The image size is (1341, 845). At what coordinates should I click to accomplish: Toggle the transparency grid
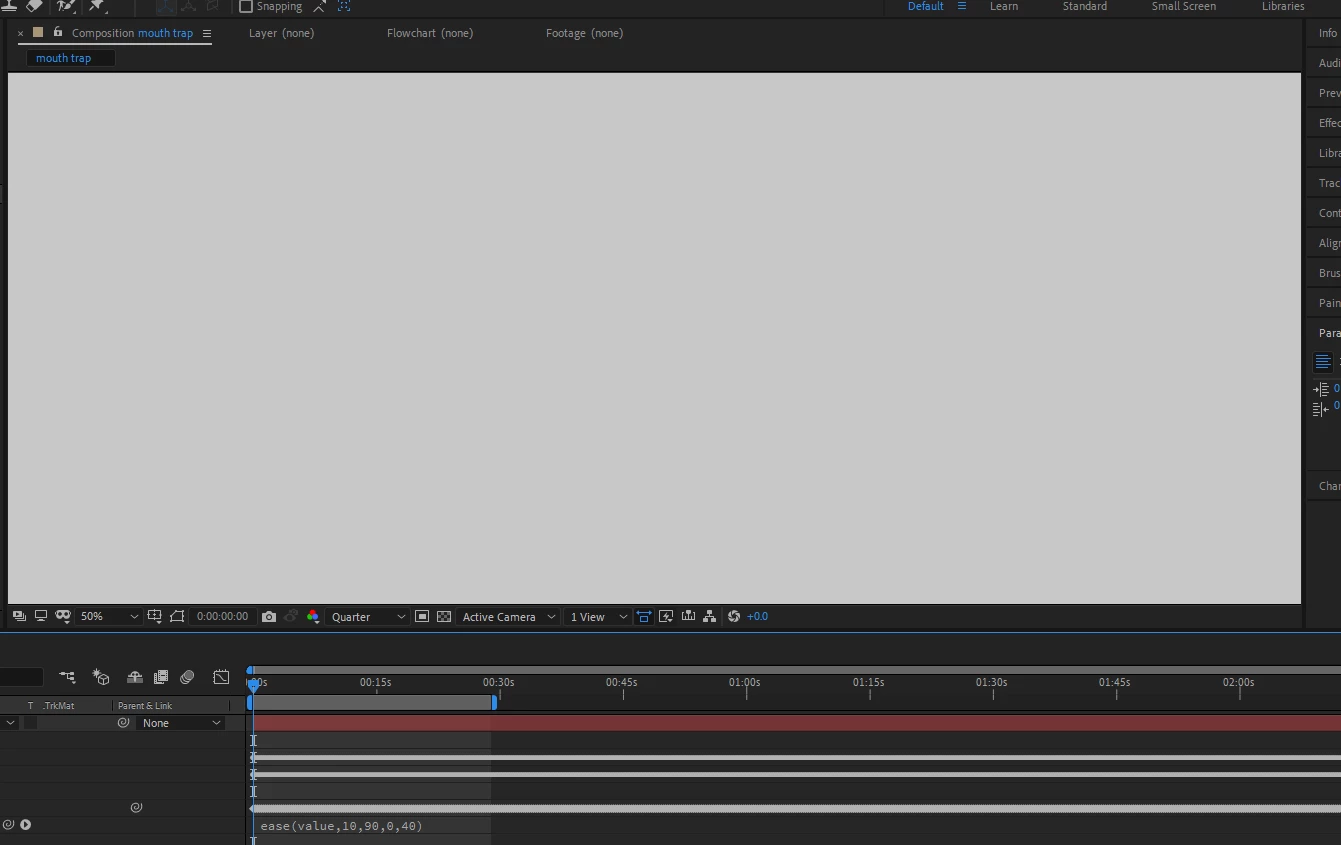coord(444,617)
